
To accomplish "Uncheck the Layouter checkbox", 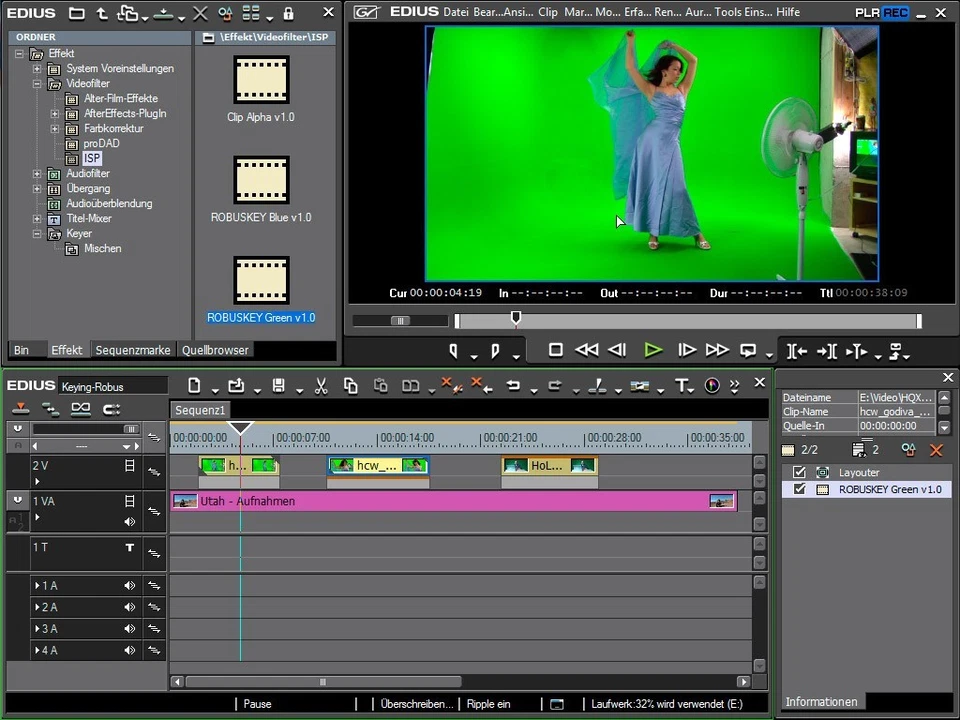I will point(799,472).
